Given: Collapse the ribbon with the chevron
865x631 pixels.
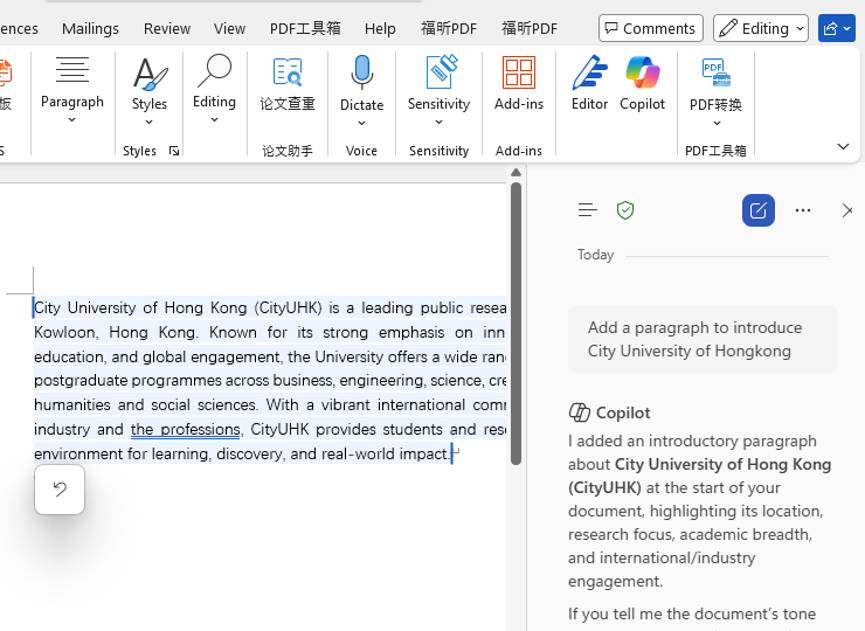Looking at the screenshot, I should click(843, 146).
